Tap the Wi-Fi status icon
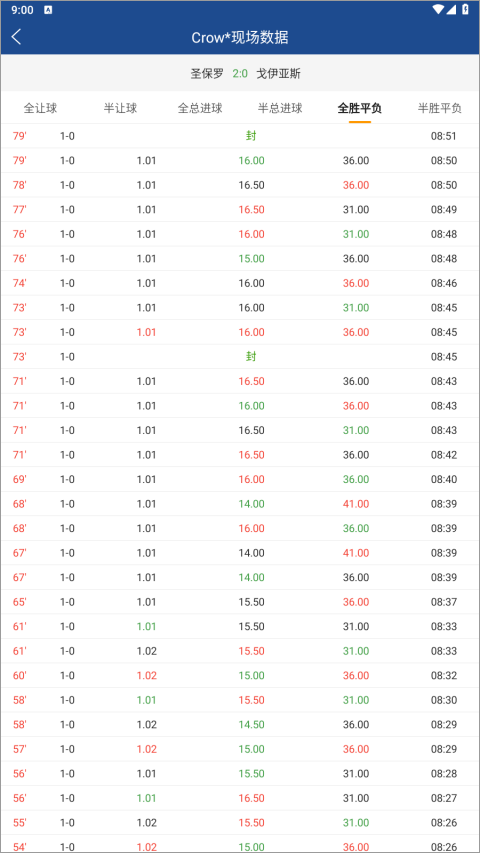 tap(438, 10)
